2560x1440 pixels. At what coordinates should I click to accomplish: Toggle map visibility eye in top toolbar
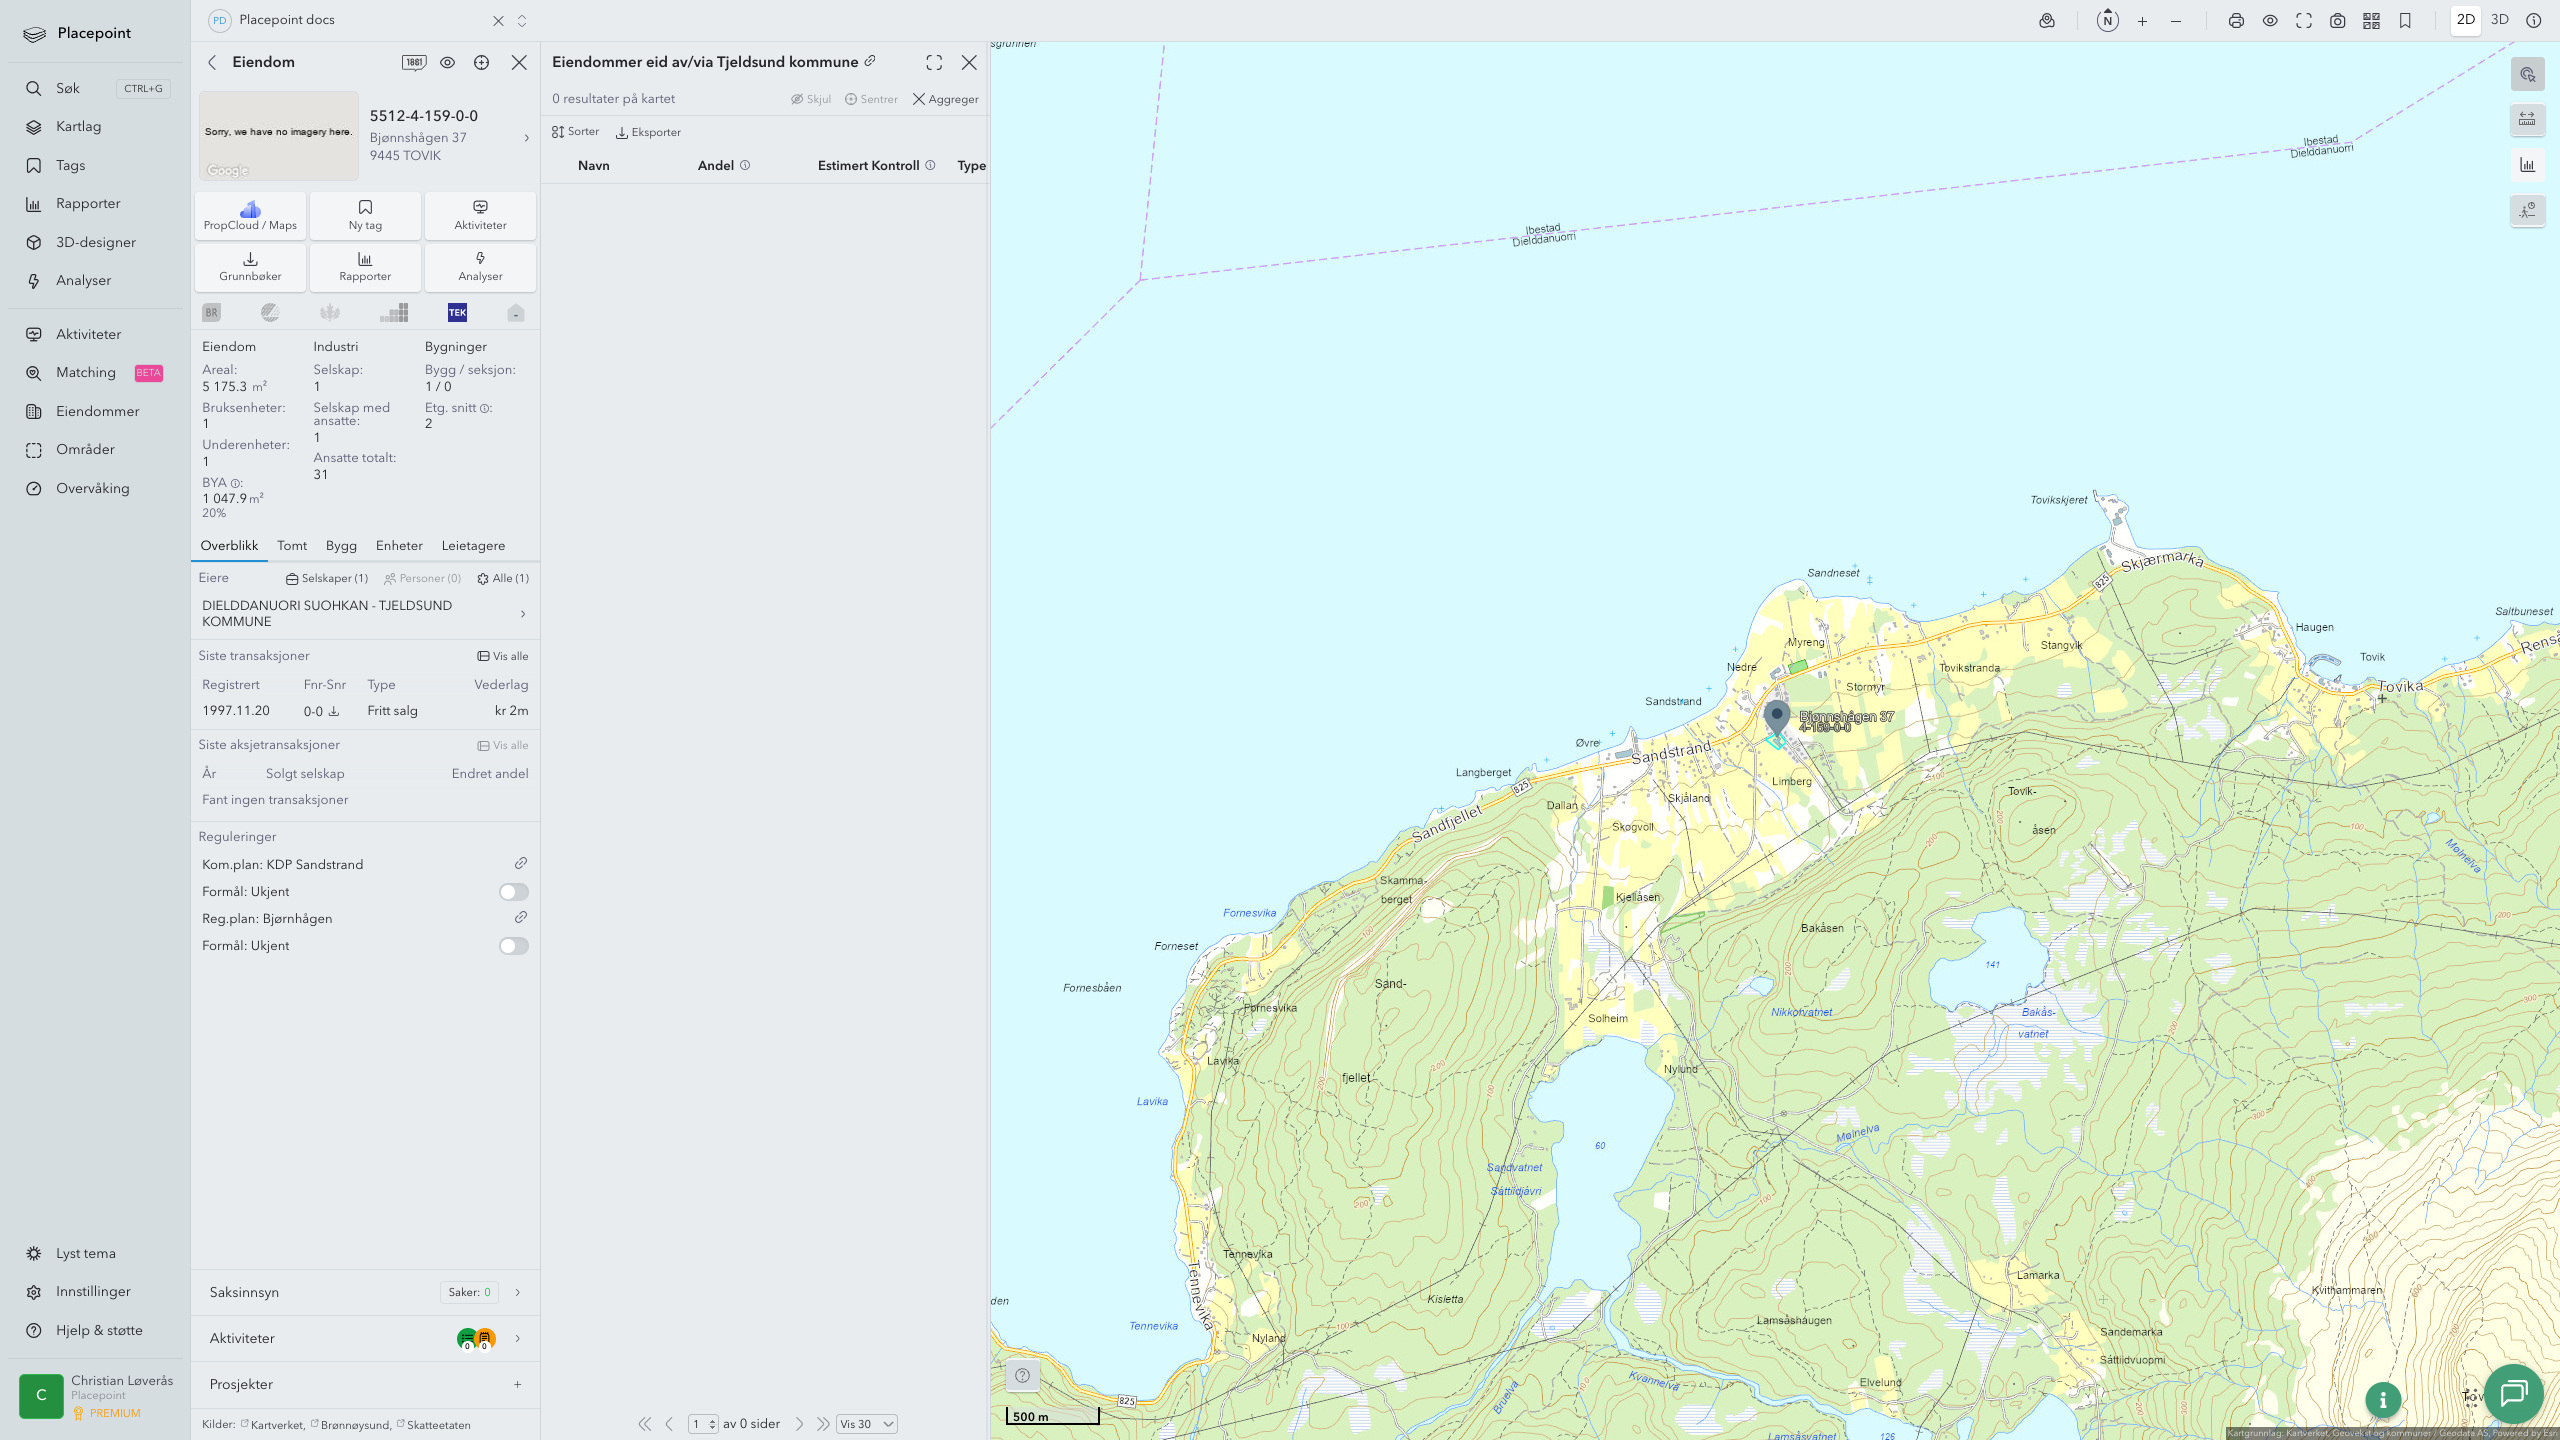coord(2270,21)
